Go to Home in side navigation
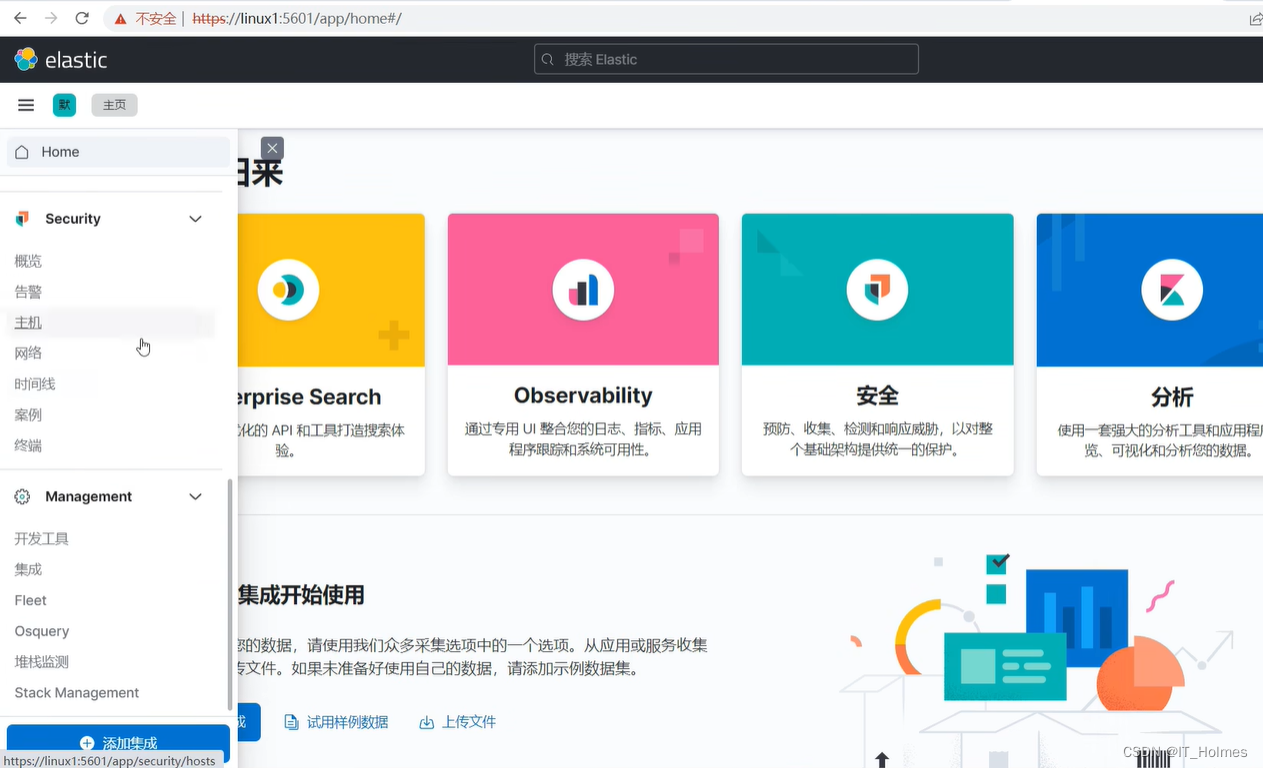This screenshot has width=1263, height=768. click(118, 152)
